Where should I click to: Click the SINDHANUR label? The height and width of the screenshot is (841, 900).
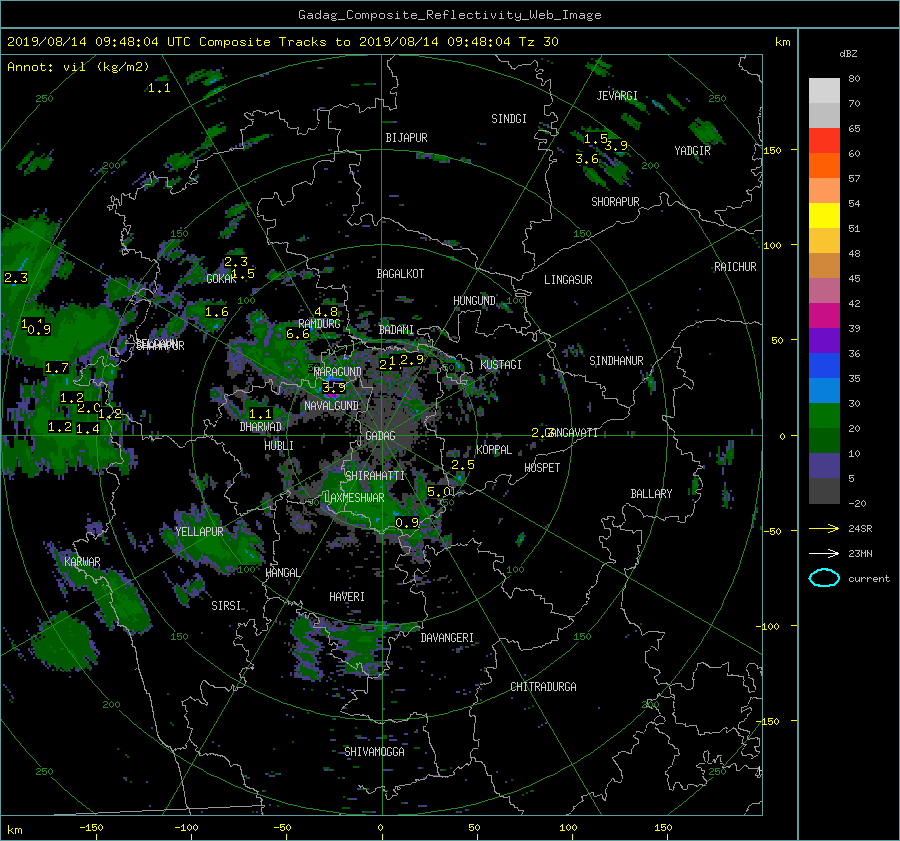coord(616,361)
